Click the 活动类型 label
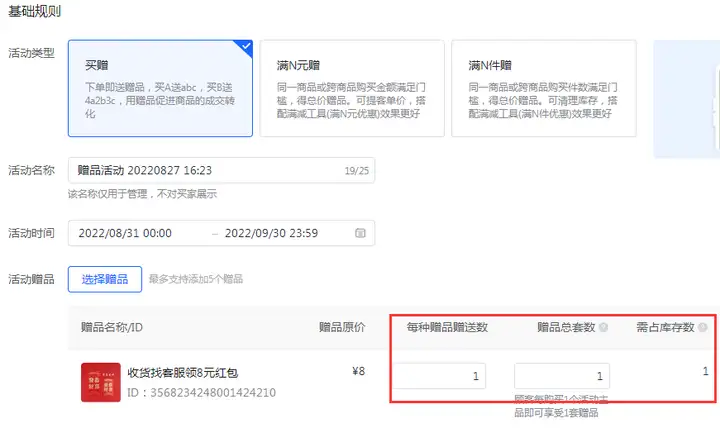This screenshot has width=720, height=428. 31,53
